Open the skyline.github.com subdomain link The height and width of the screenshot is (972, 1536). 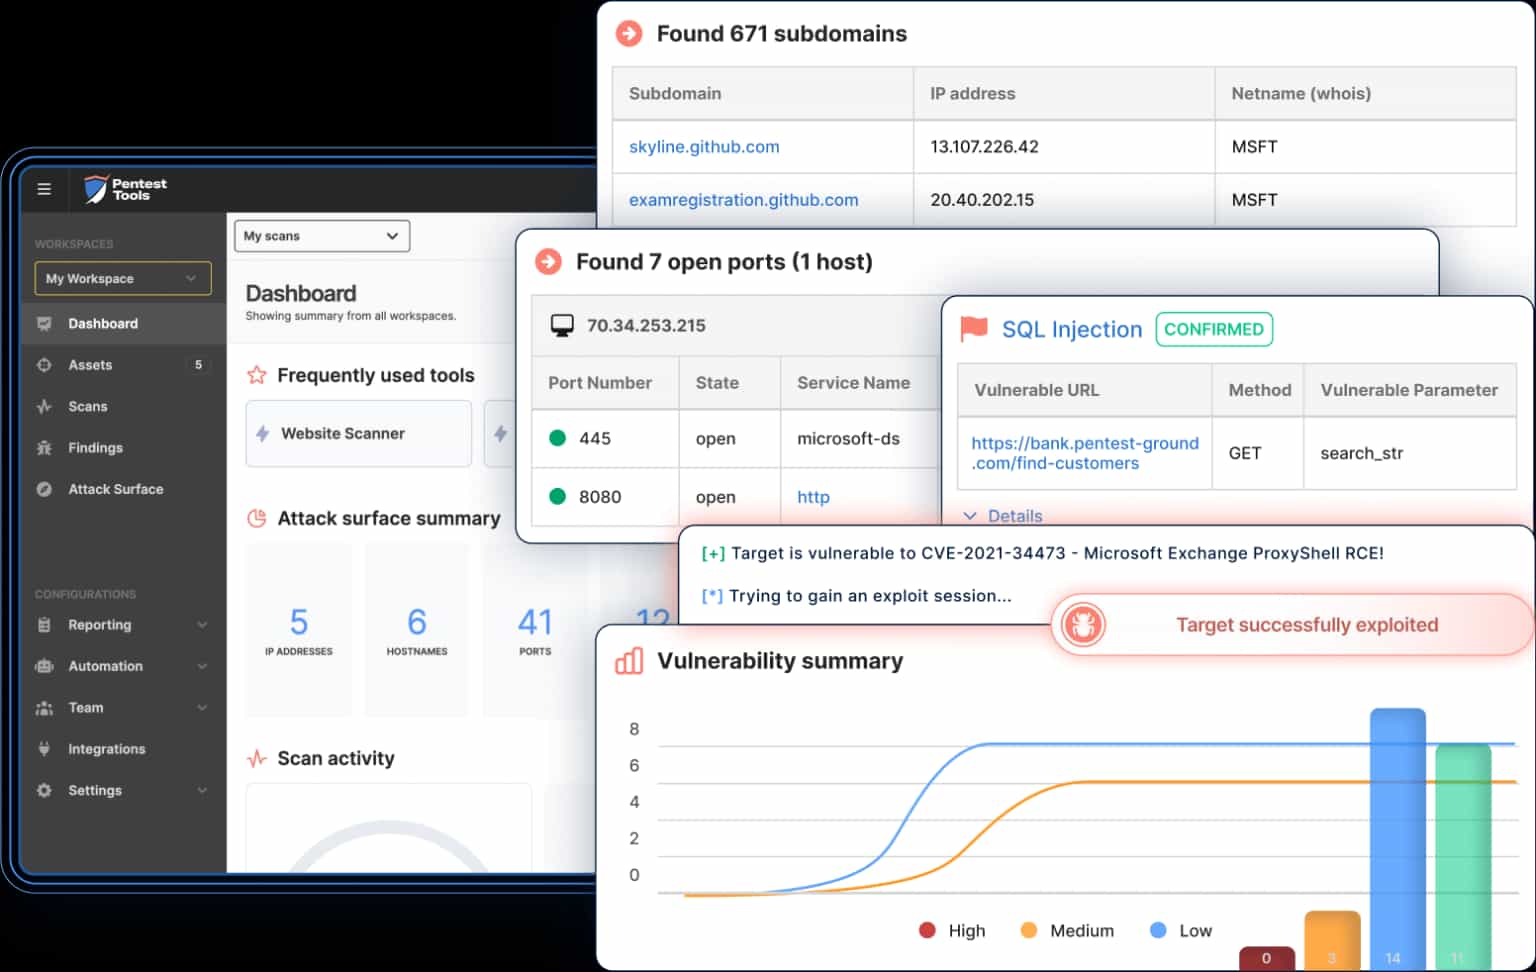tap(703, 146)
